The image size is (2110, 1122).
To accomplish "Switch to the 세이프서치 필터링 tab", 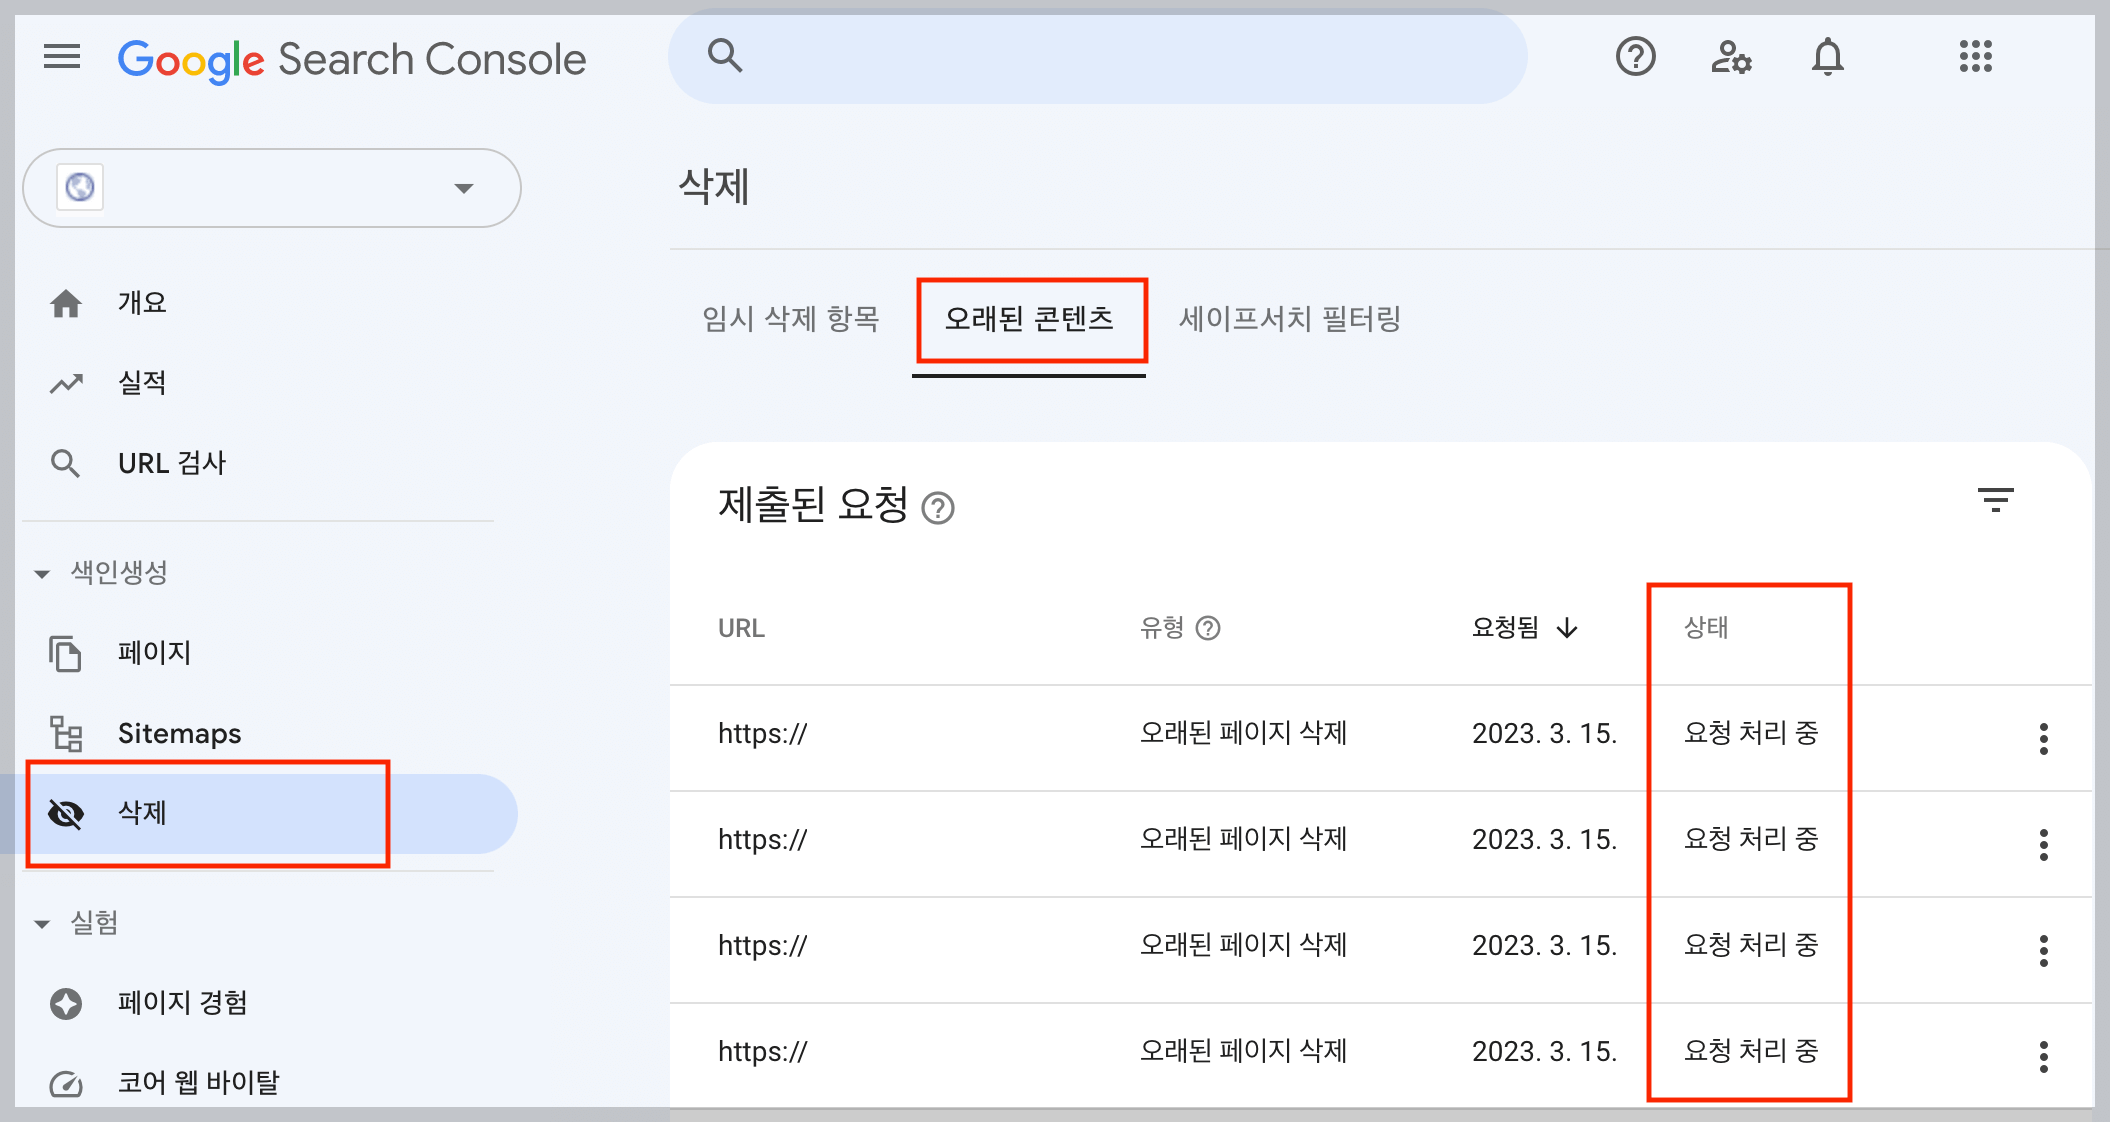I will [x=1290, y=320].
